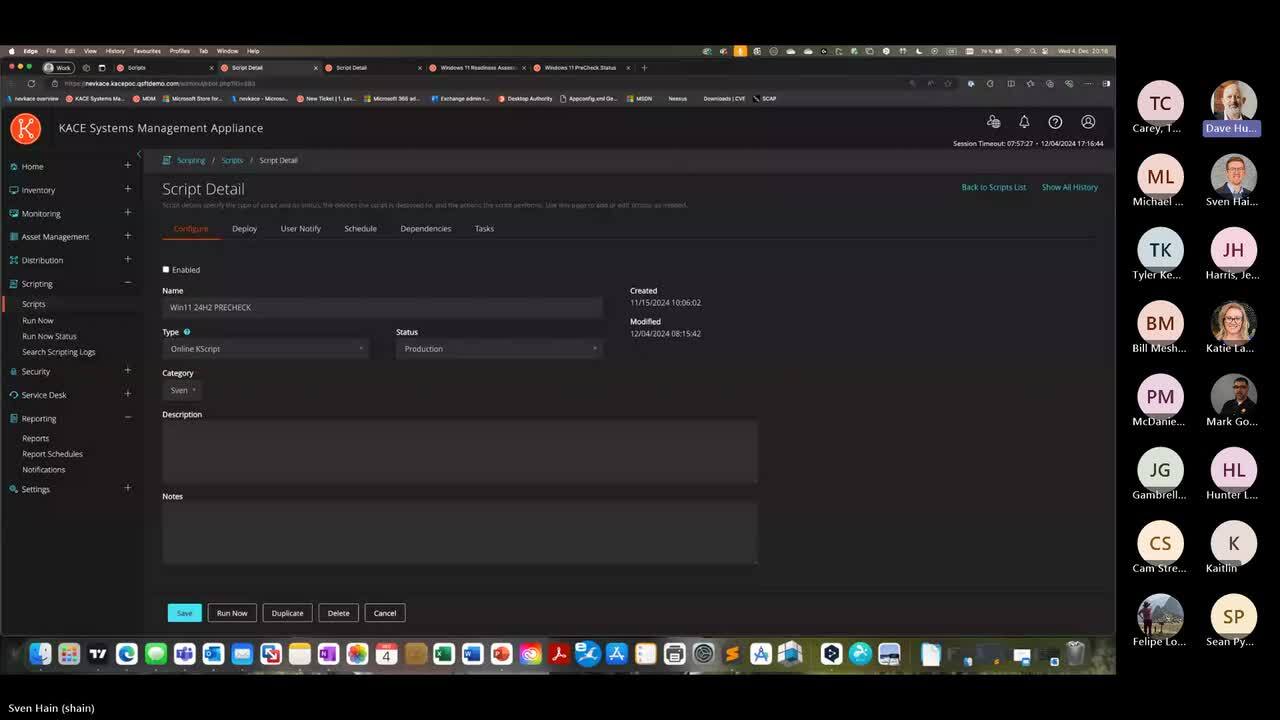The width and height of the screenshot is (1280, 720).
Task: Click the KACE logo icon
Action: pos(26,128)
